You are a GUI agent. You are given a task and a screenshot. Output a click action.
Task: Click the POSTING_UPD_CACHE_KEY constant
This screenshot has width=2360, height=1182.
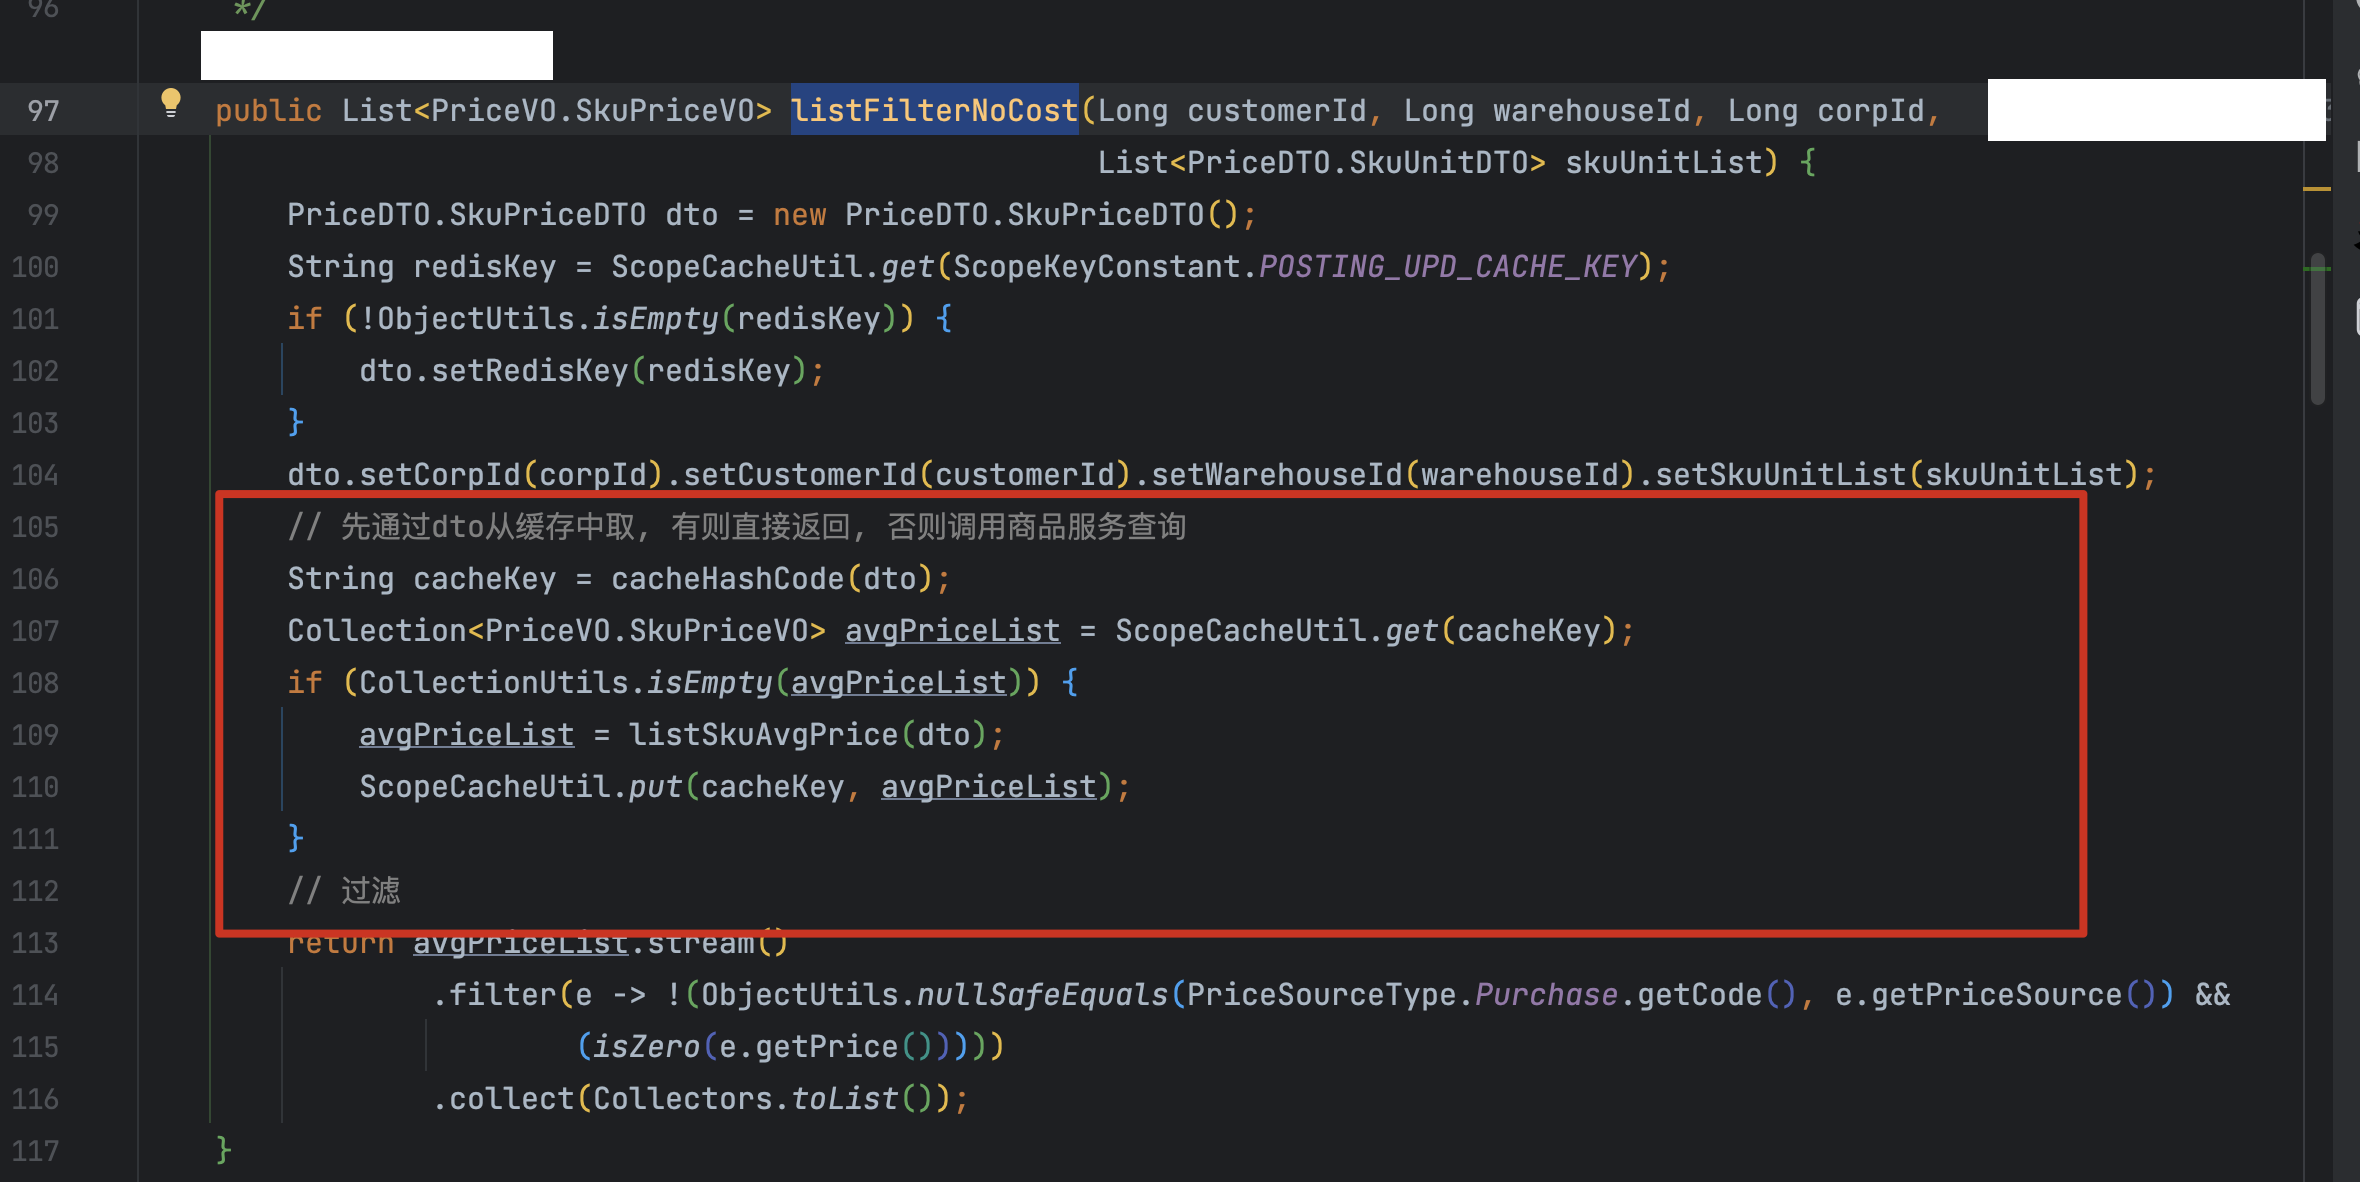click(x=1447, y=267)
